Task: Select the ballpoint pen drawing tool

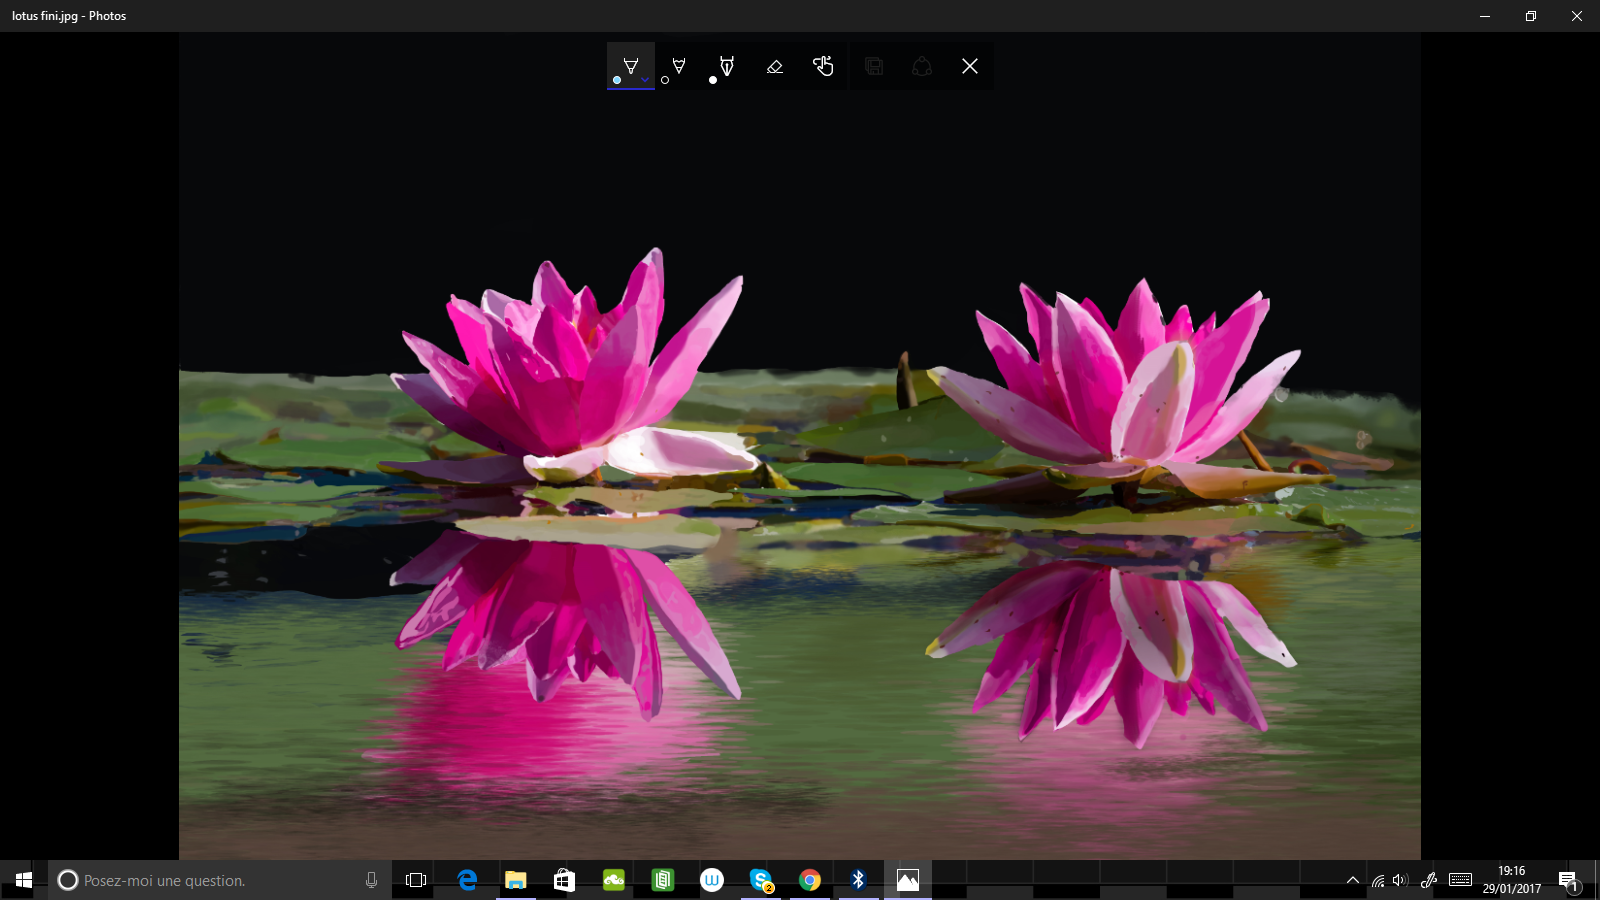Action: point(630,65)
